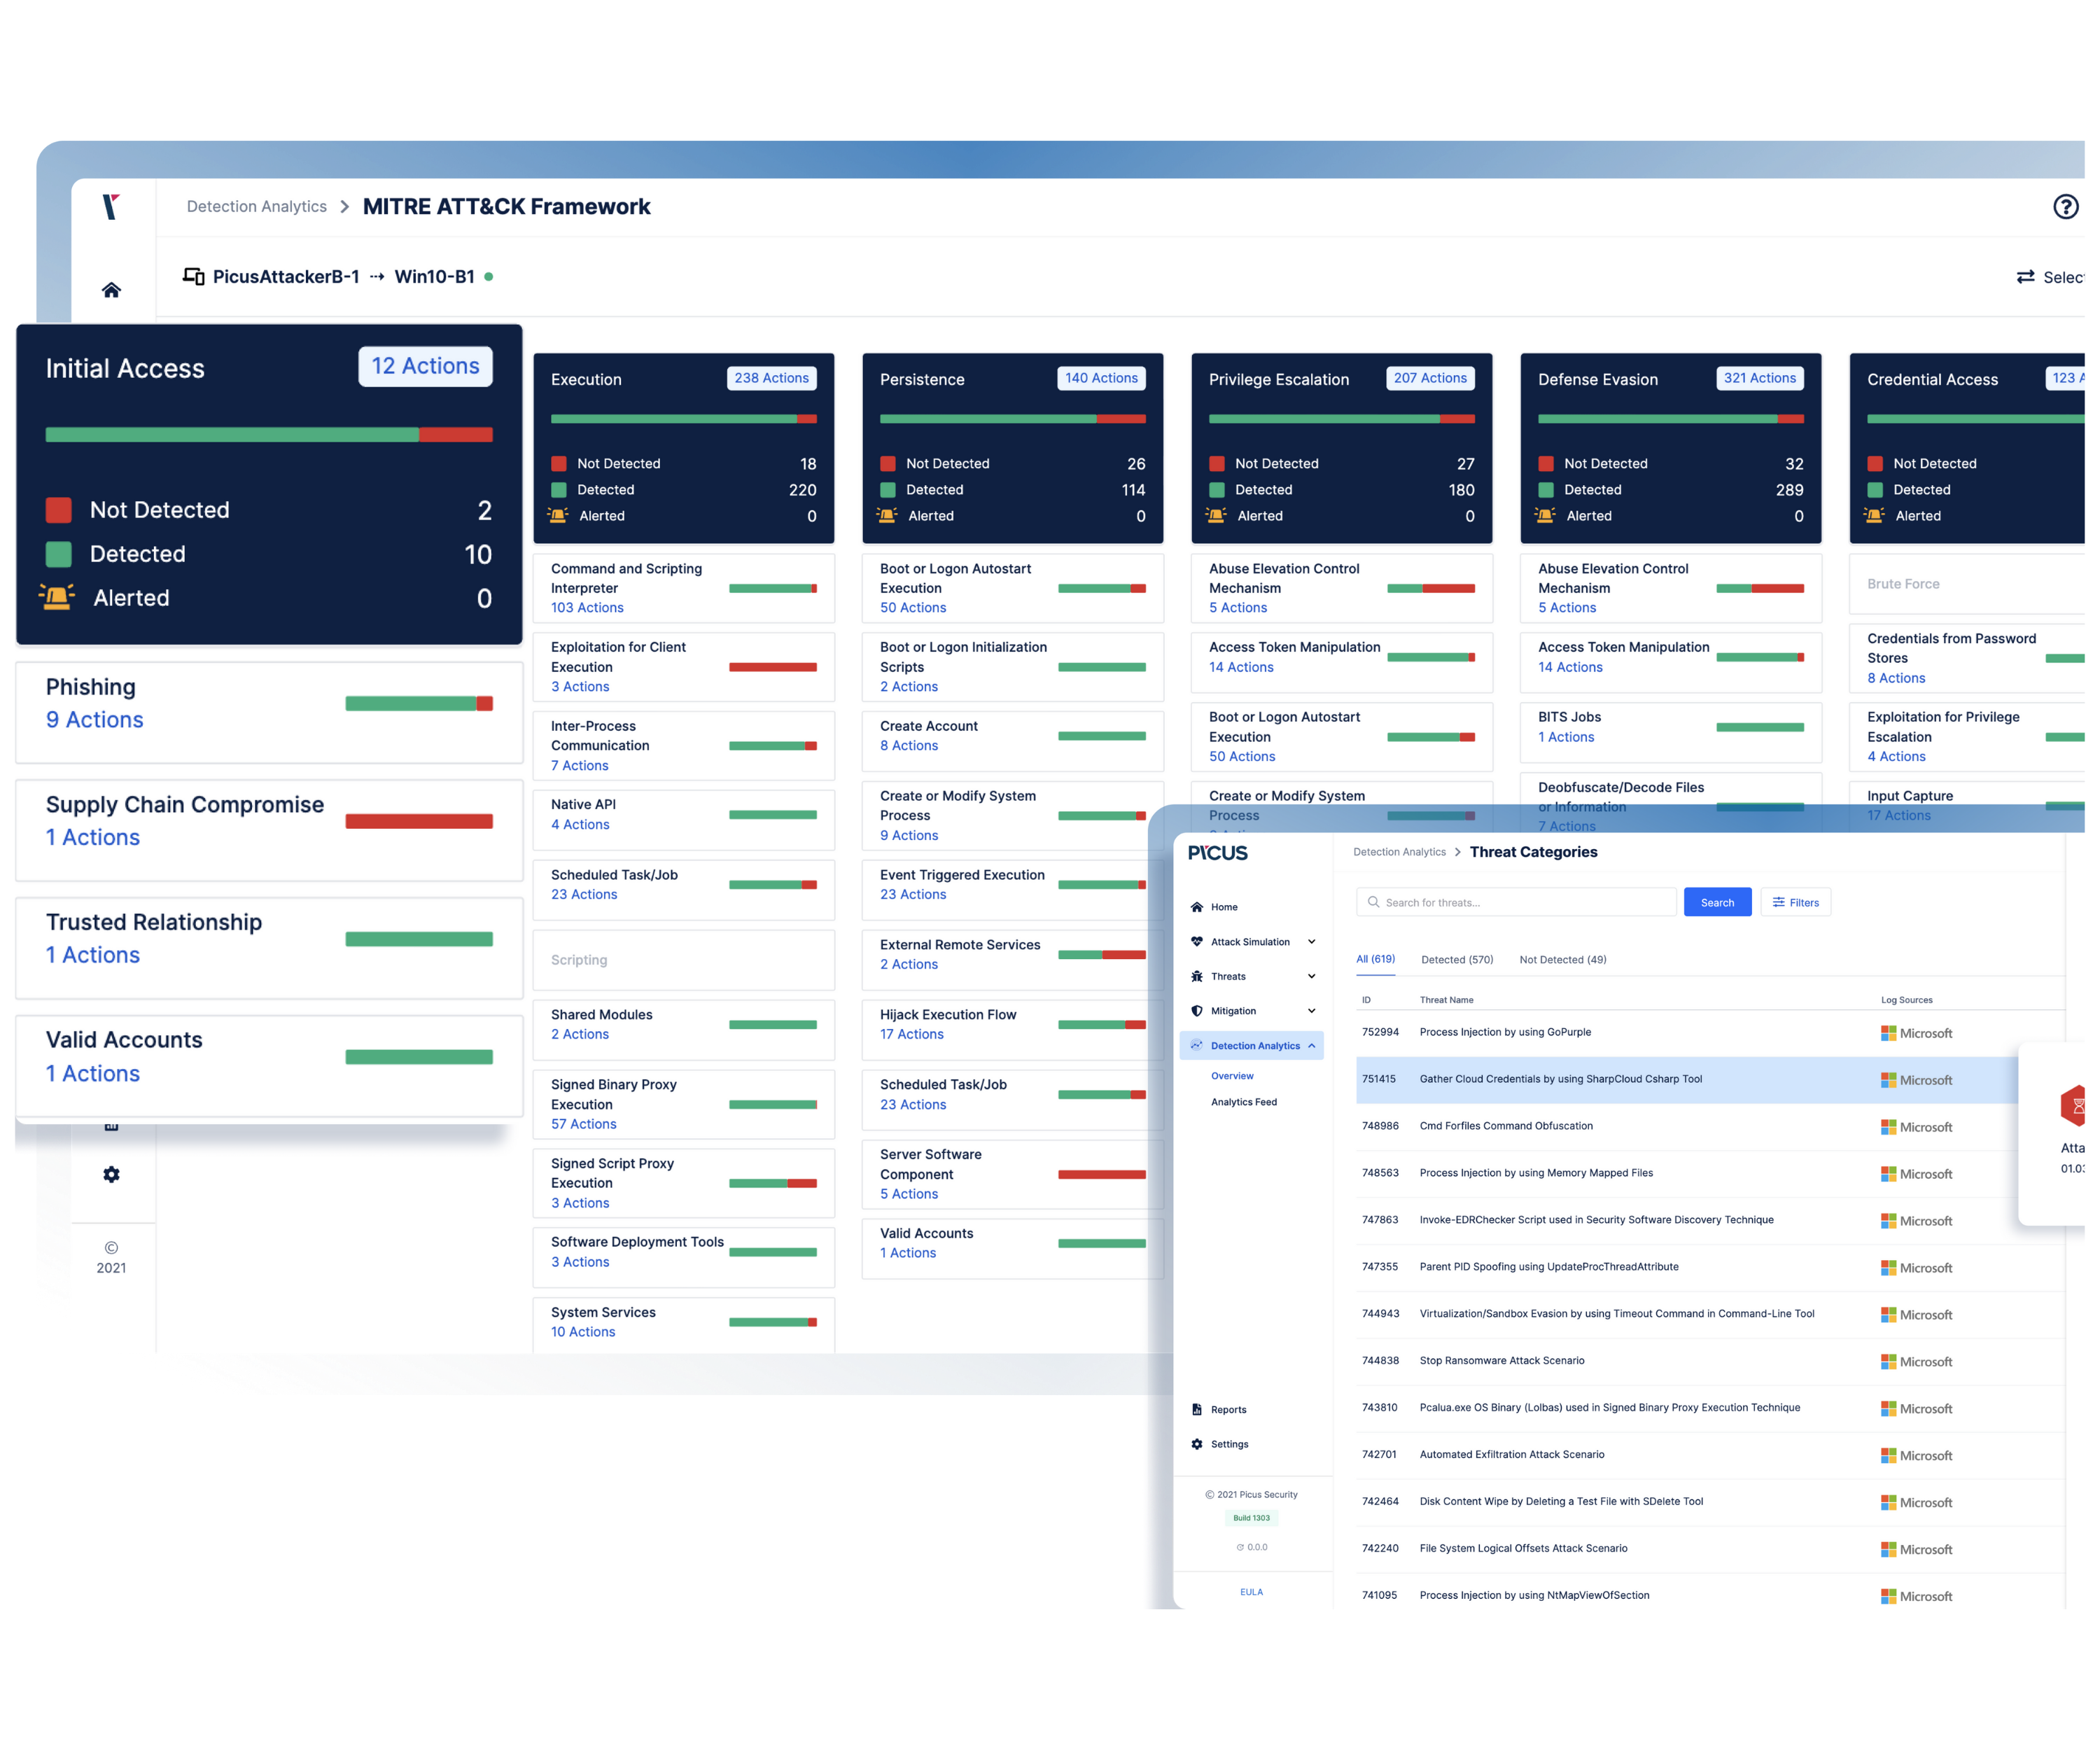Screen dimensions: 2100x1750
Task: Select the Detection Analytics icon
Action: pos(1196,1045)
